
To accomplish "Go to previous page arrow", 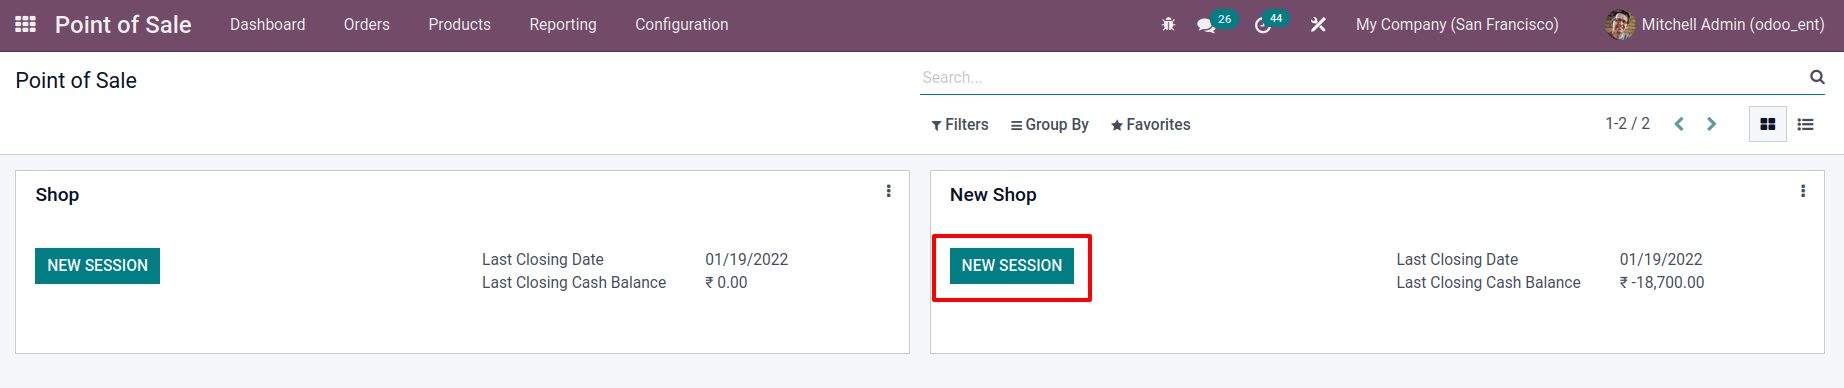I will (x=1679, y=124).
